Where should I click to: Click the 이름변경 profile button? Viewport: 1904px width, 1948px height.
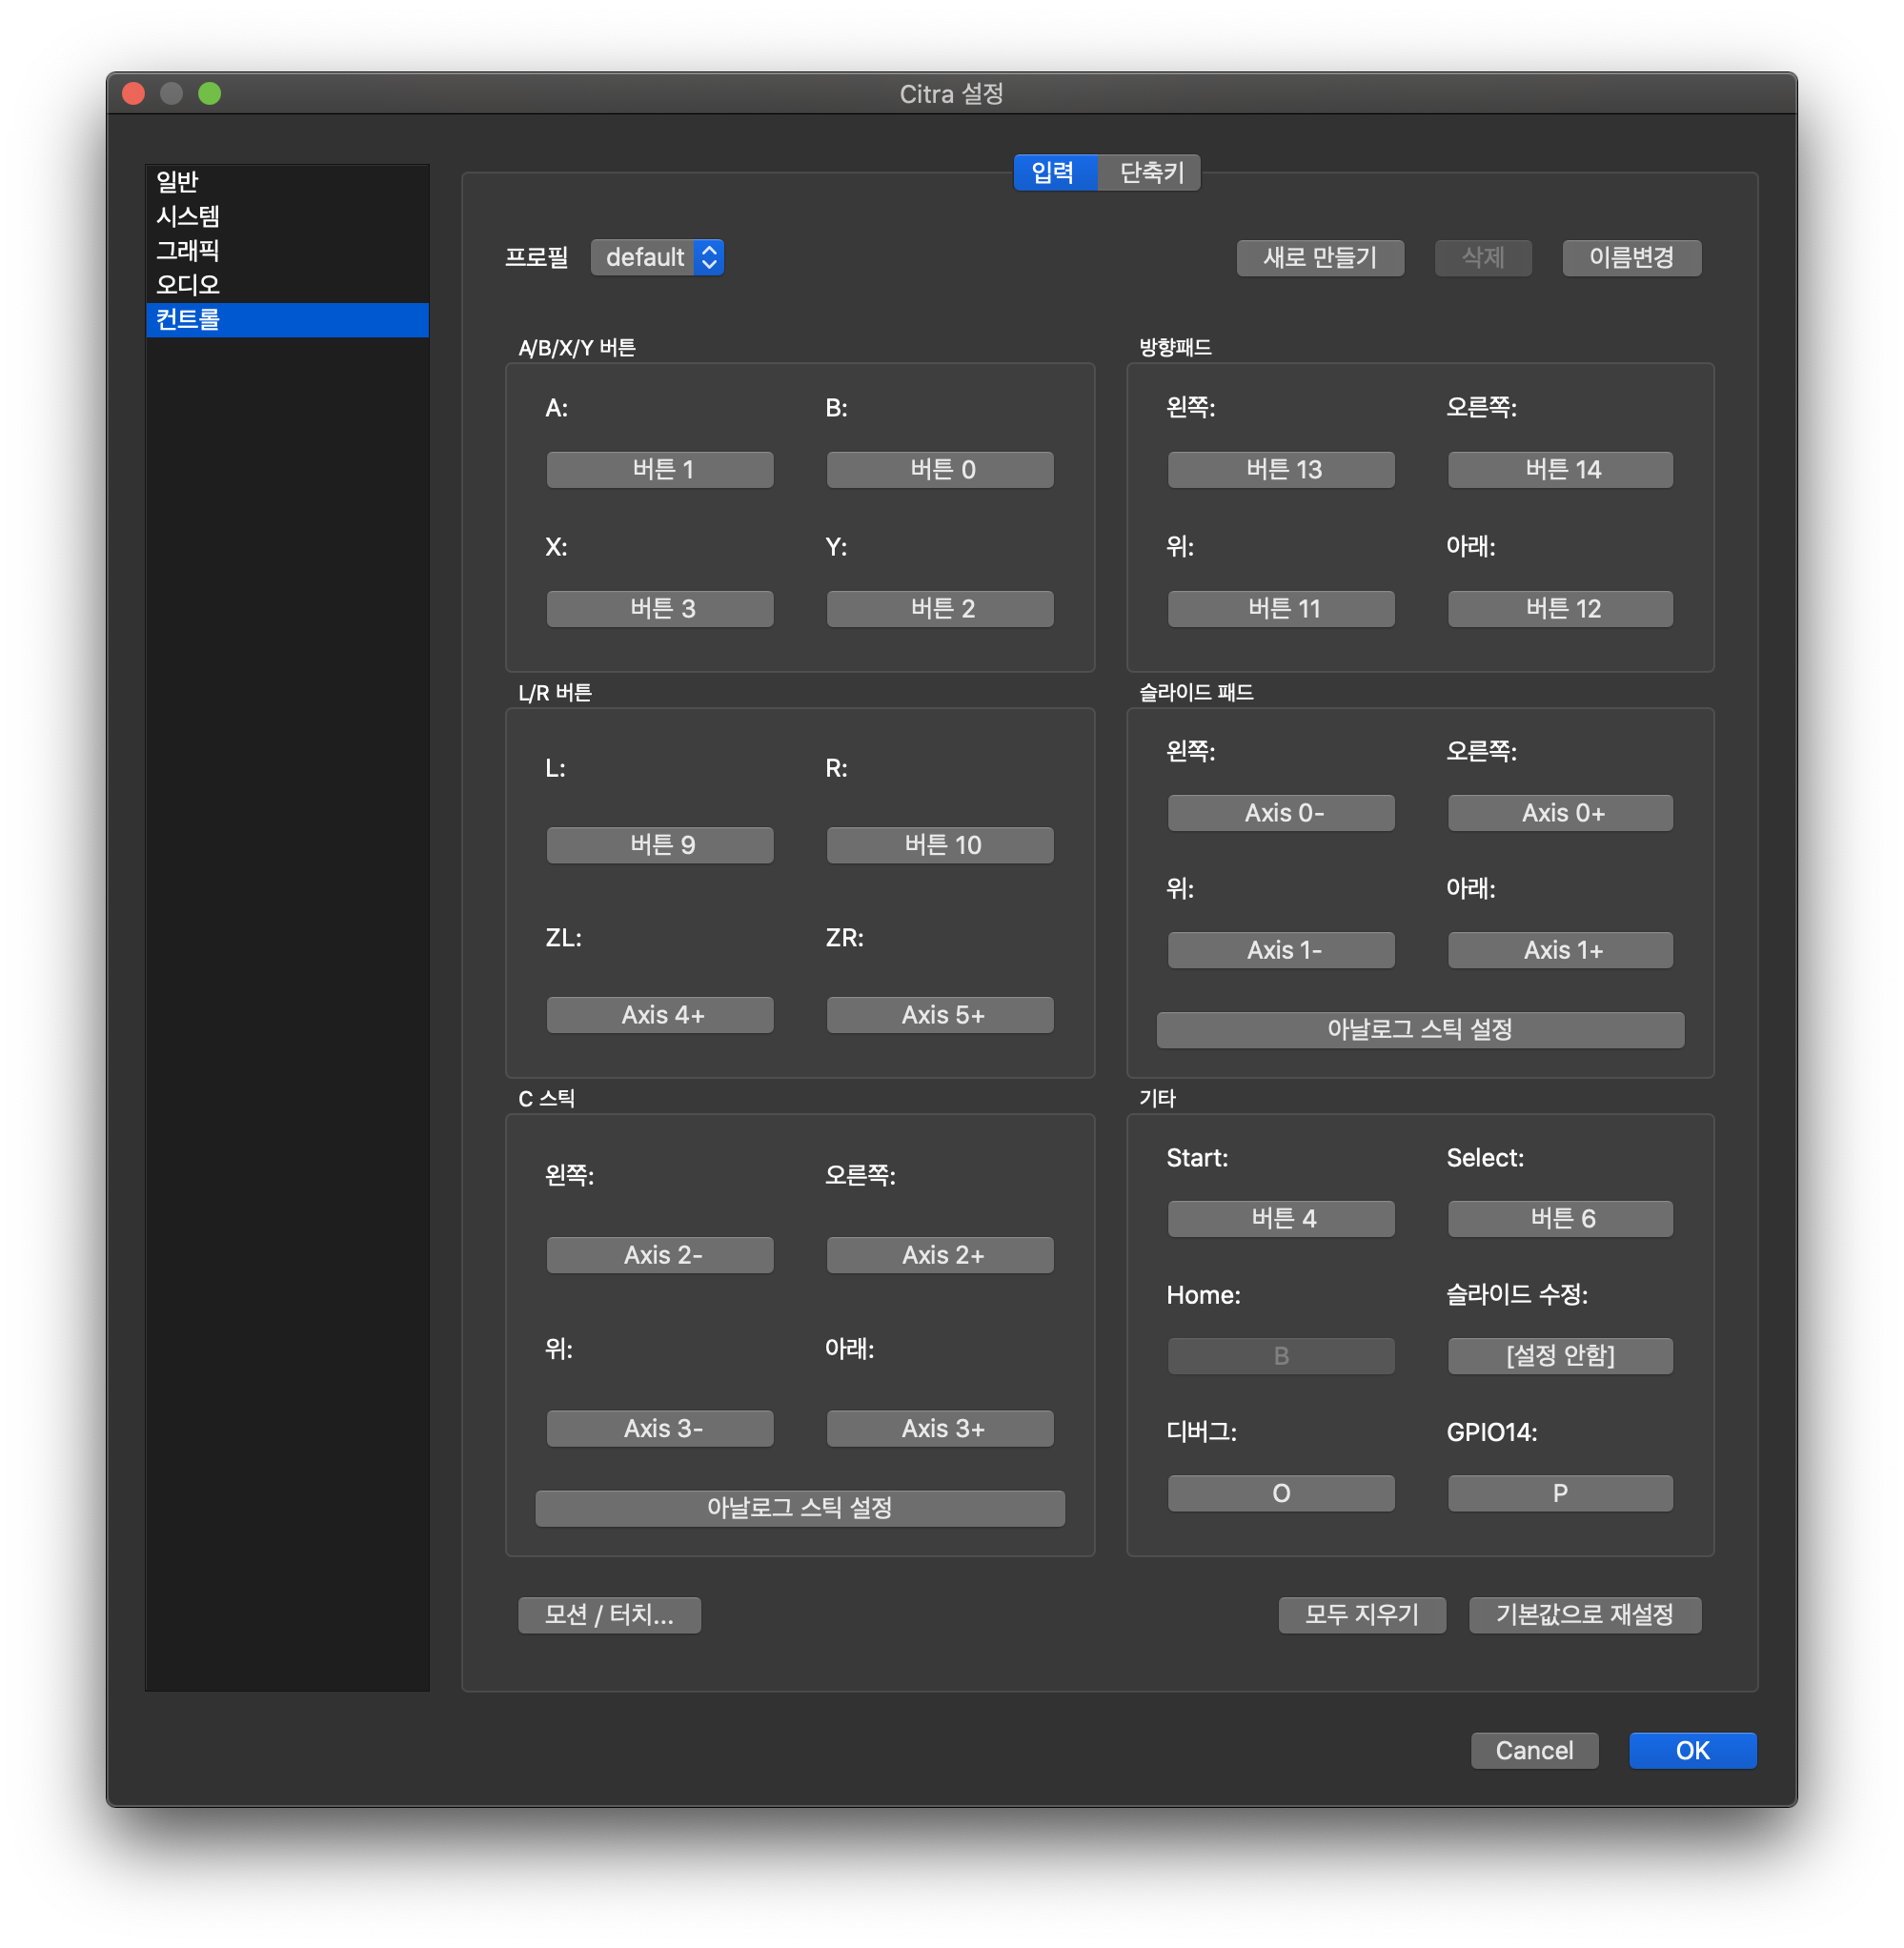coord(1631,258)
